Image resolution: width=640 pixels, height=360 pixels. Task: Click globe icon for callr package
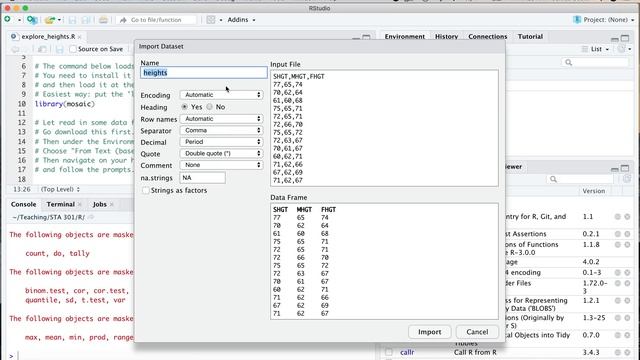coord(618,352)
